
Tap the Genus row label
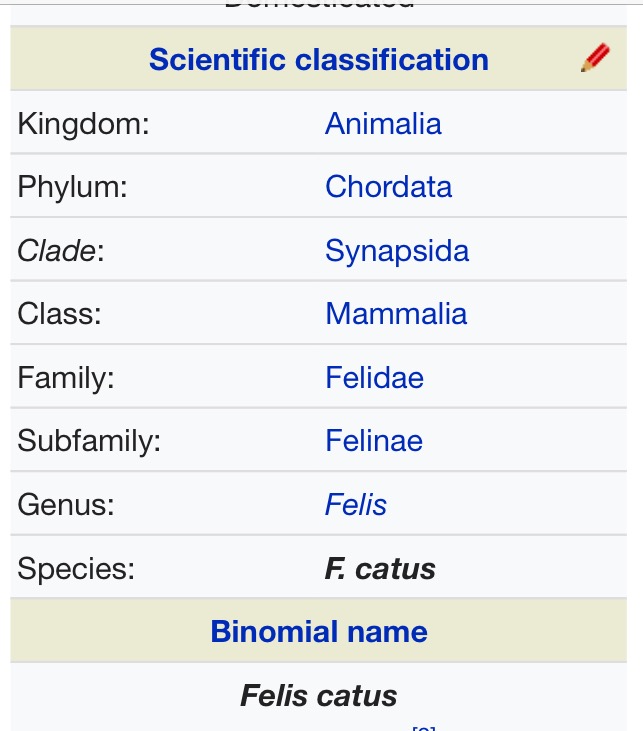66,504
